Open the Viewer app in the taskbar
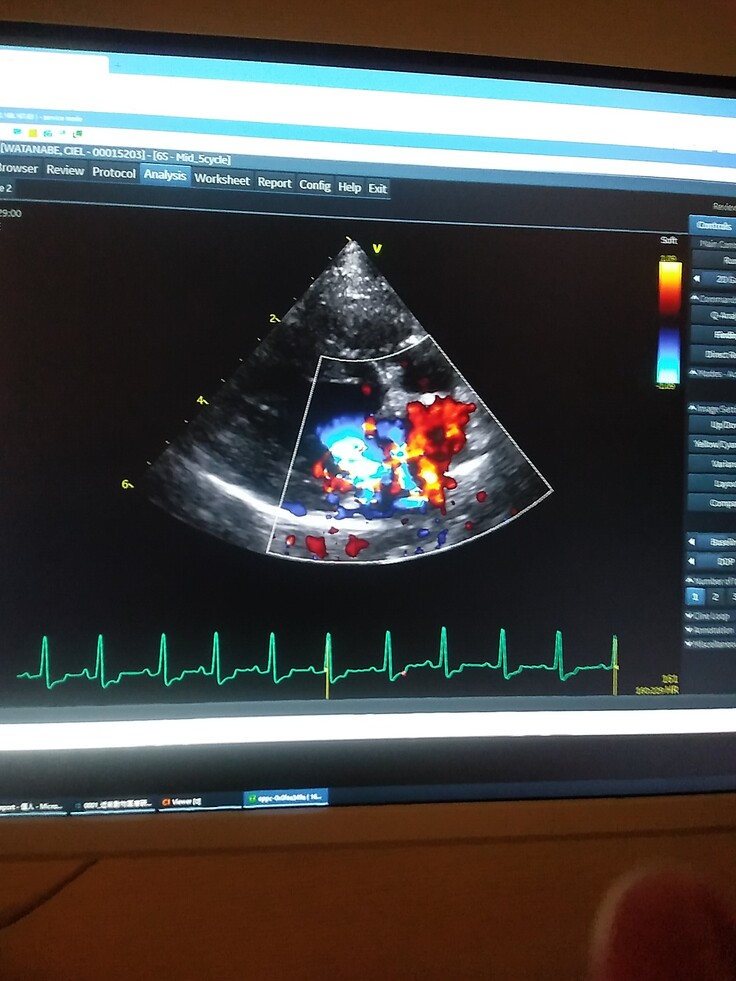The image size is (736, 981). (183, 801)
